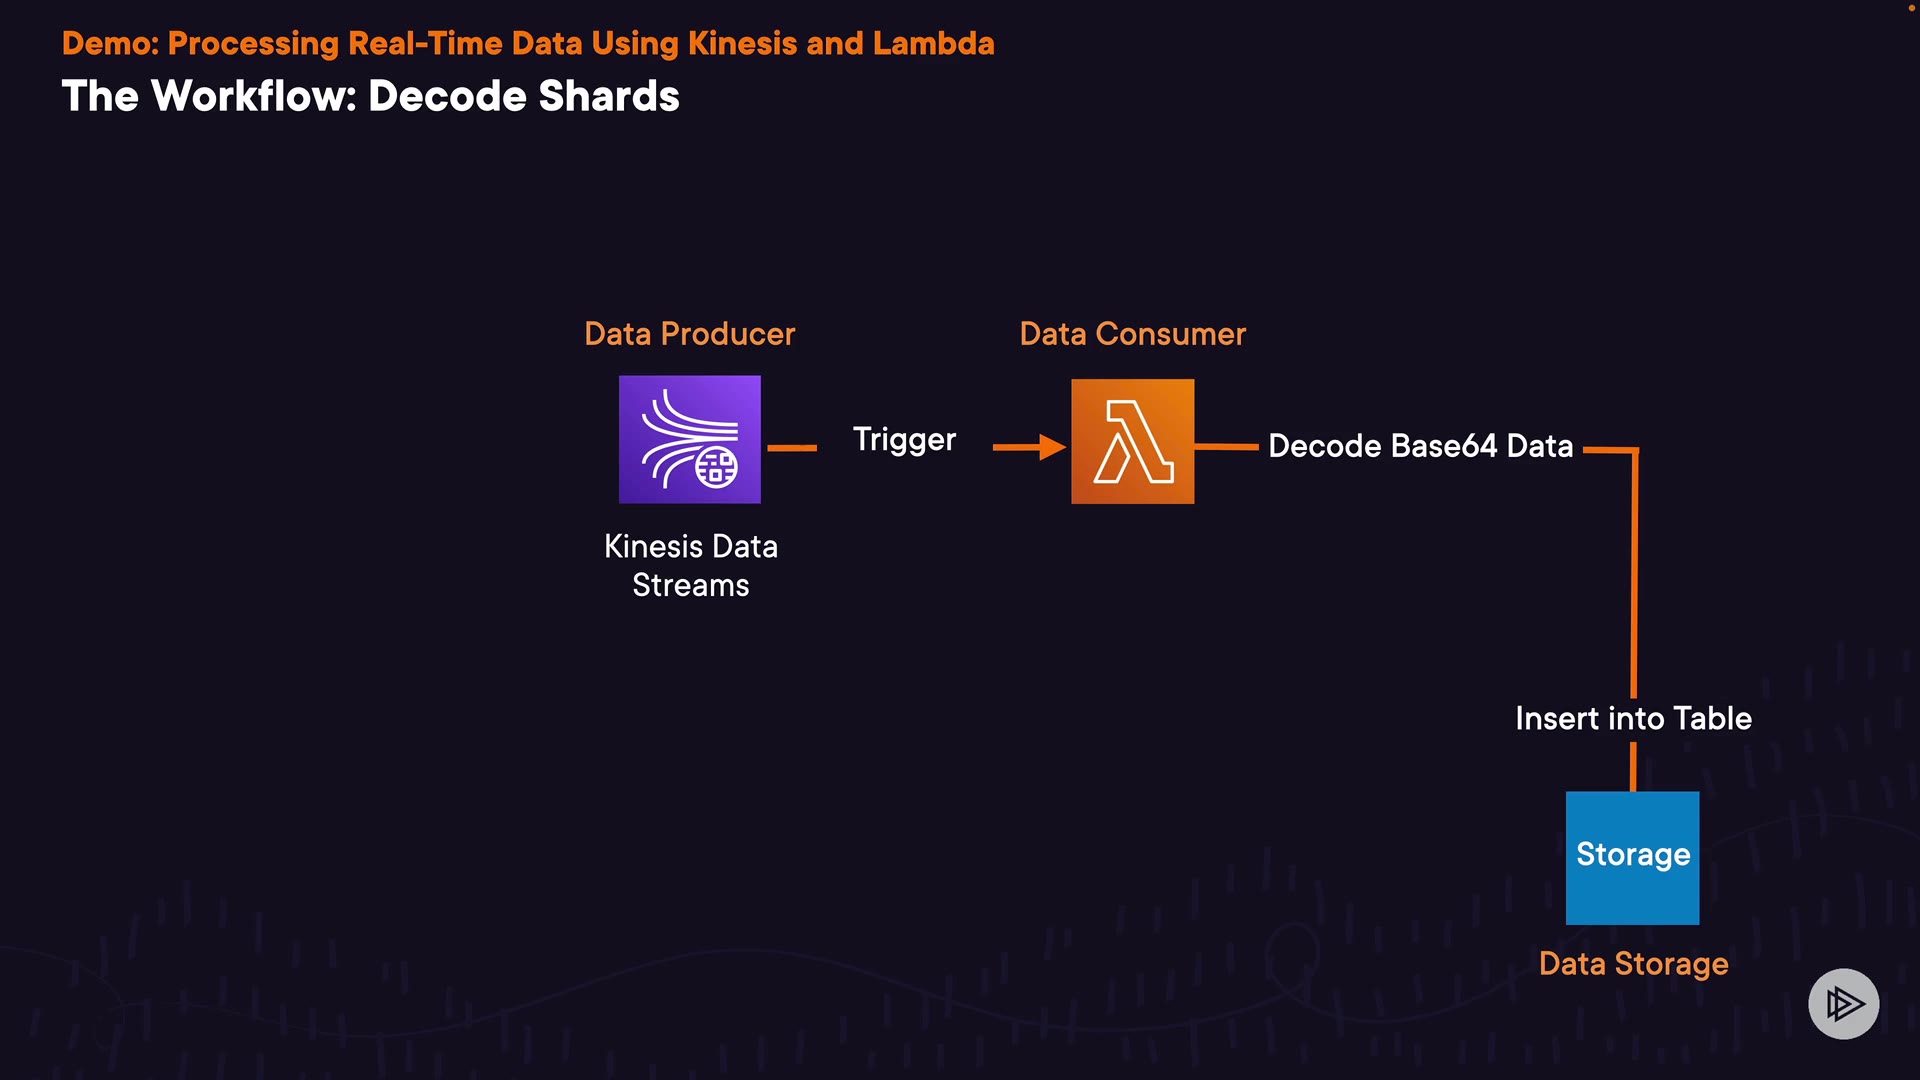The height and width of the screenshot is (1080, 1920).
Task: Select the orange Data Storage caption
Action: pos(1633,963)
